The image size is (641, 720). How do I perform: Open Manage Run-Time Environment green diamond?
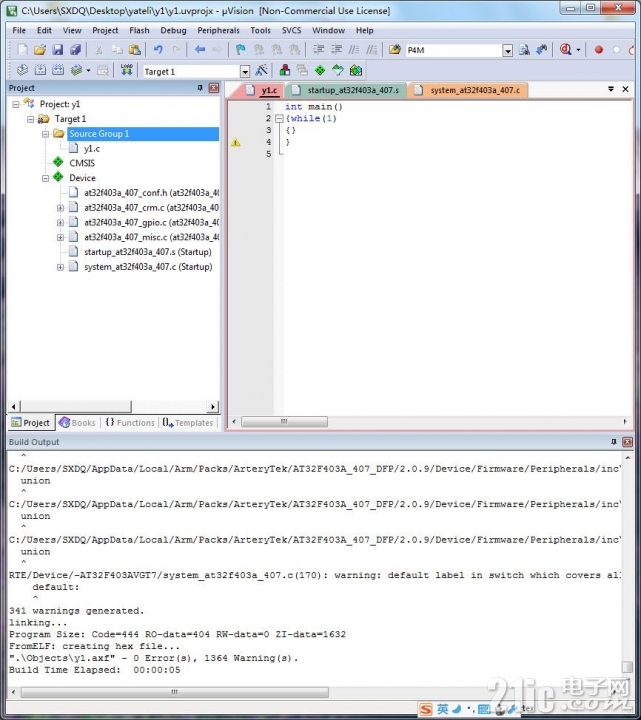pyautogui.click(x=320, y=70)
